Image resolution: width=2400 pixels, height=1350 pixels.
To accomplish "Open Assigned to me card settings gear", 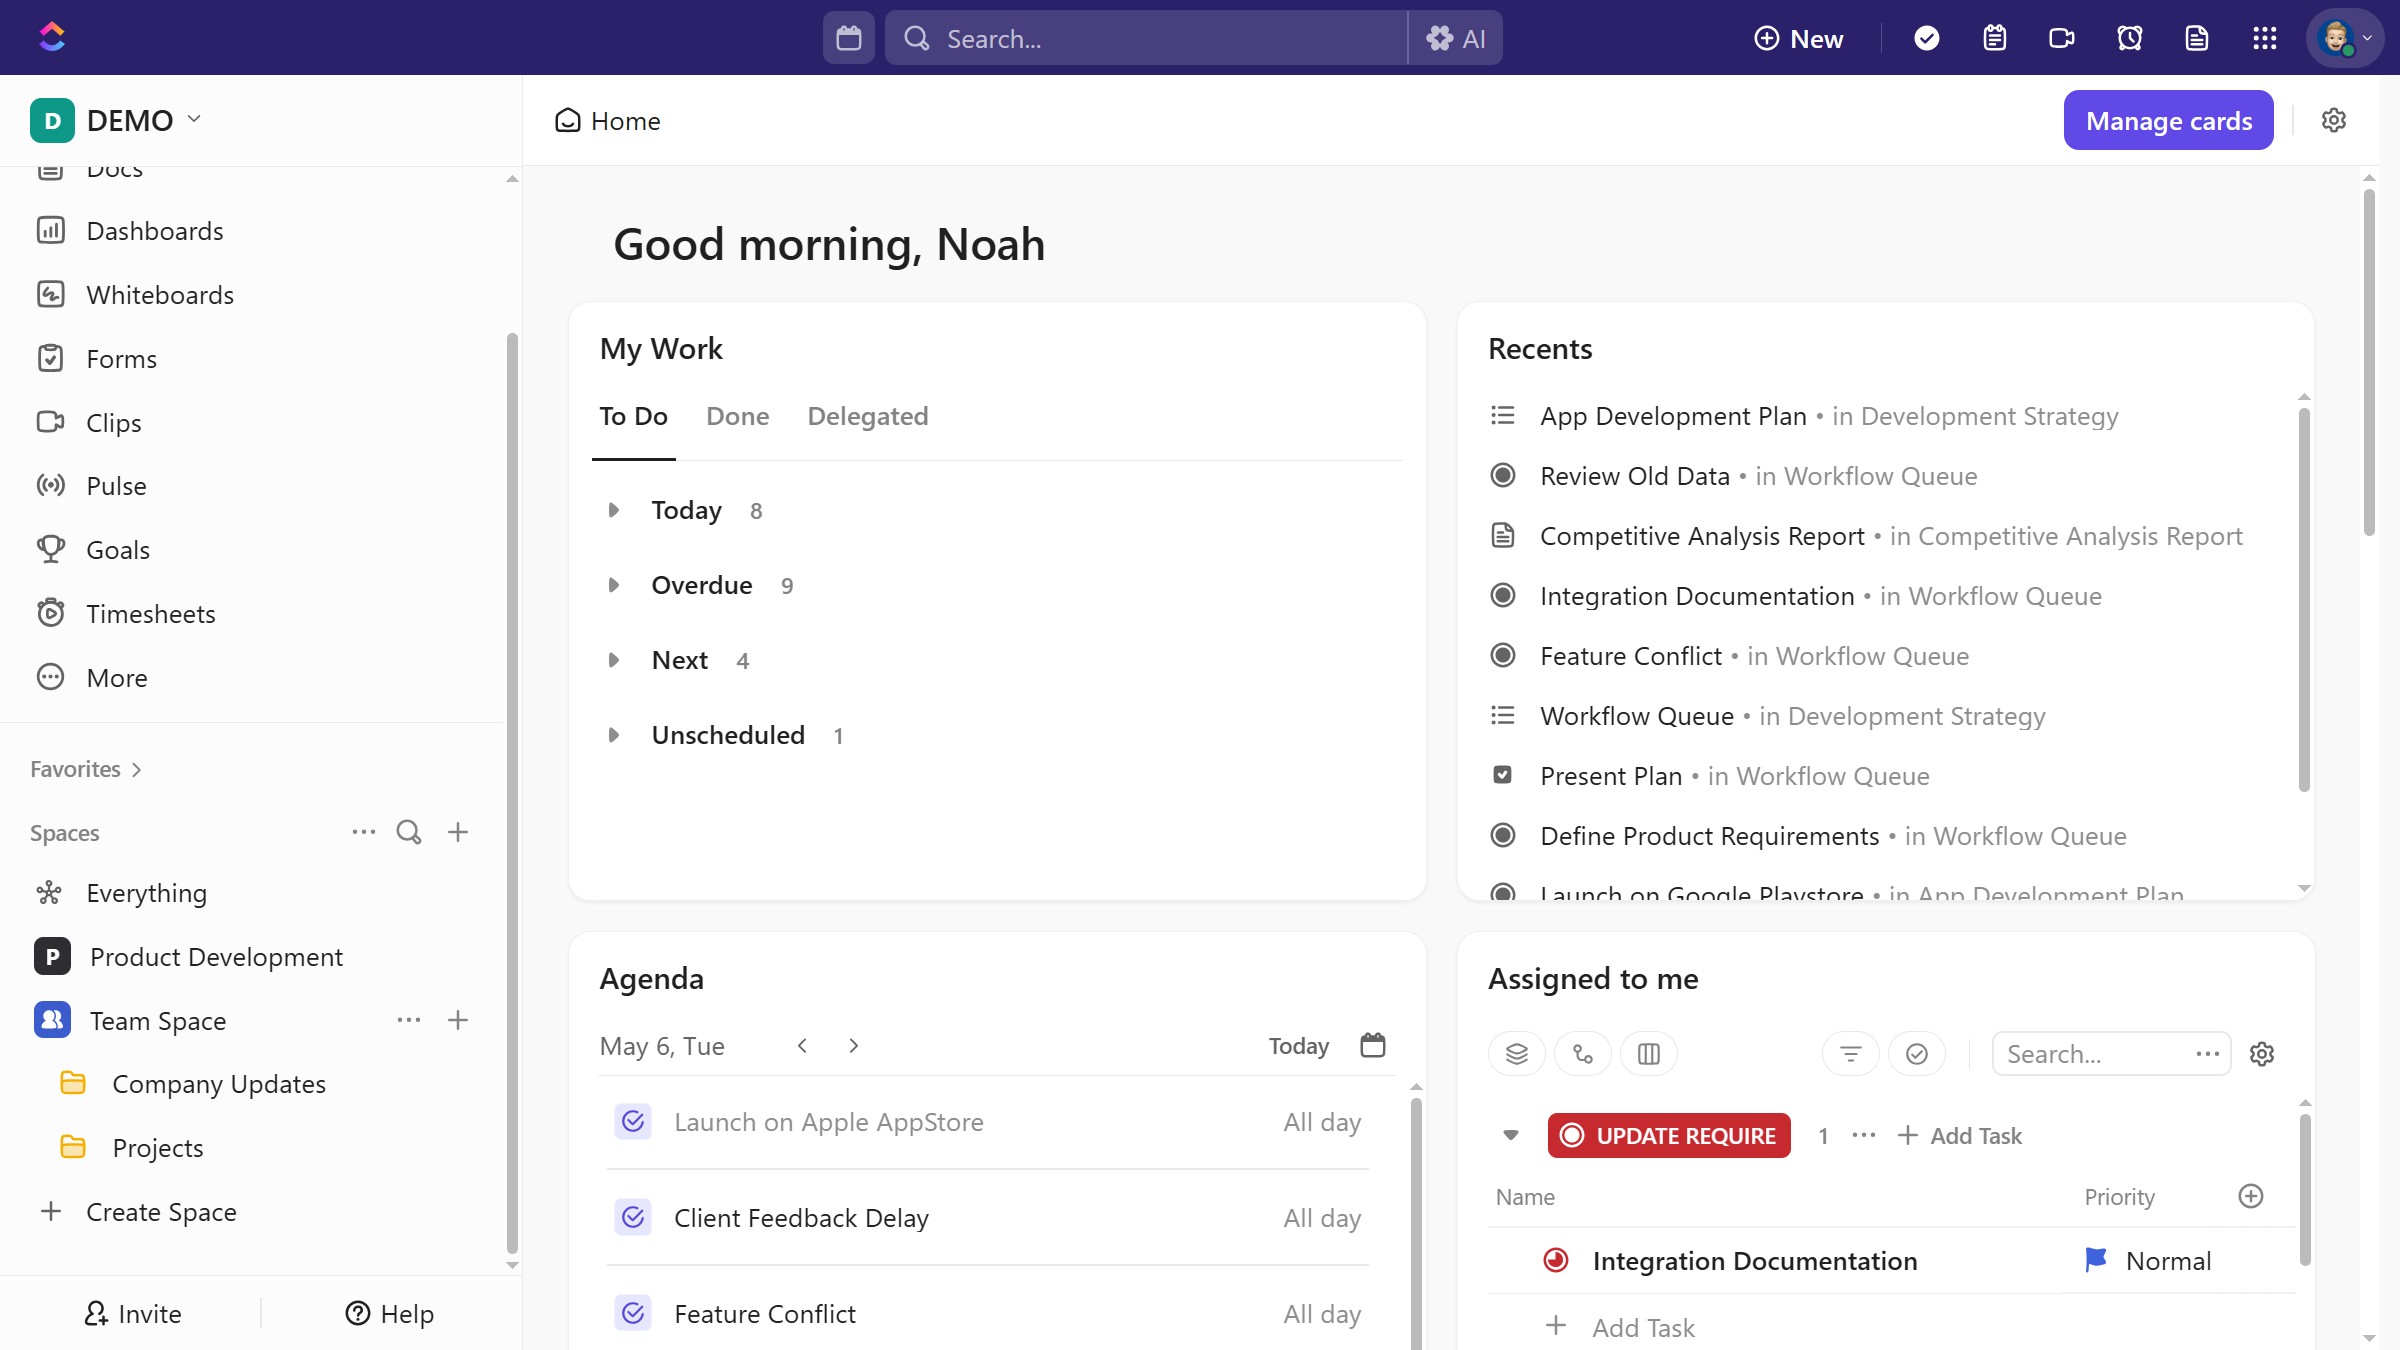I will pos(2262,1054).
